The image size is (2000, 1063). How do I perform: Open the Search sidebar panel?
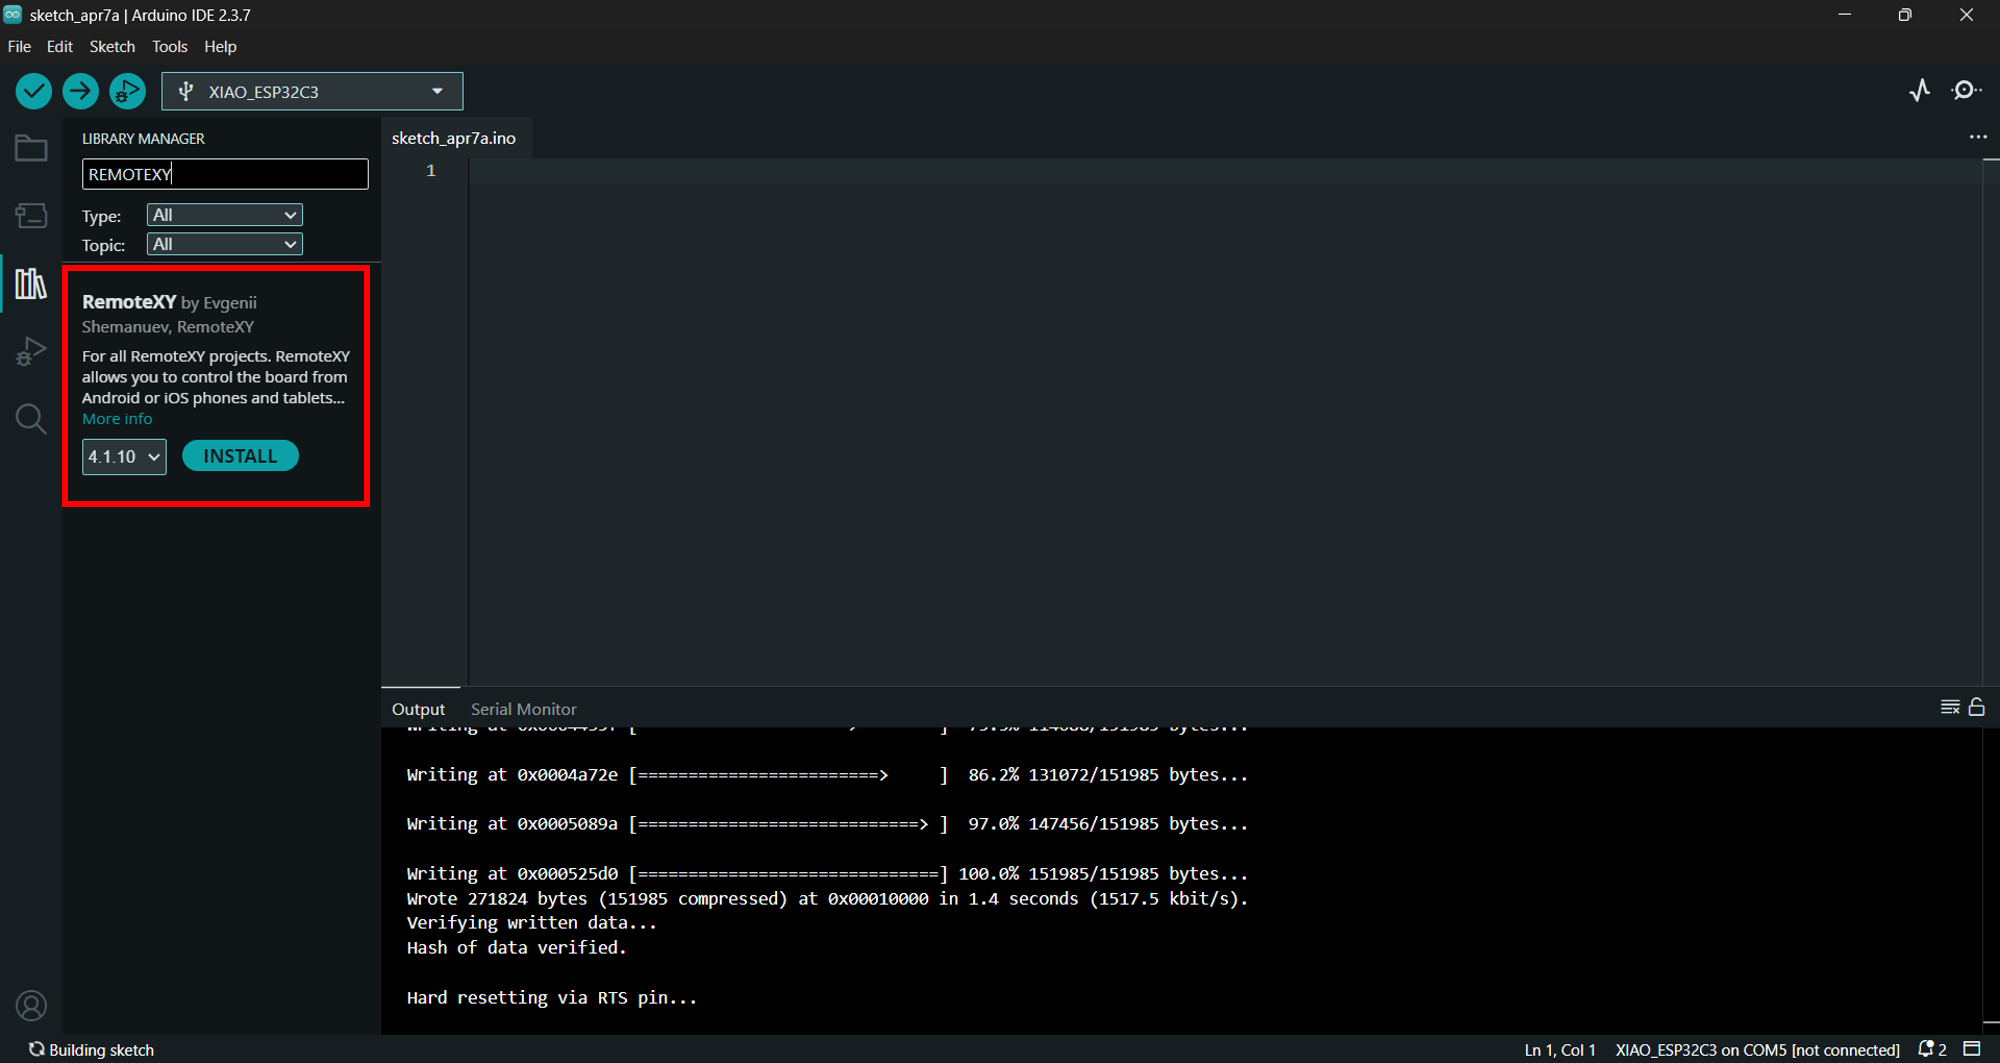coord(31,418)
